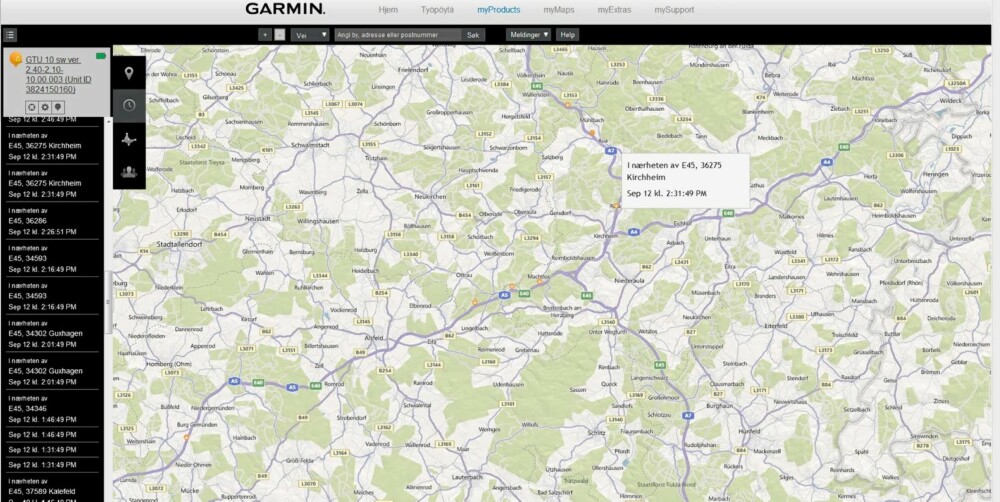Open the myProducts tab
The height and width of the screenshot is (502, 1000).
pos(499,10)
